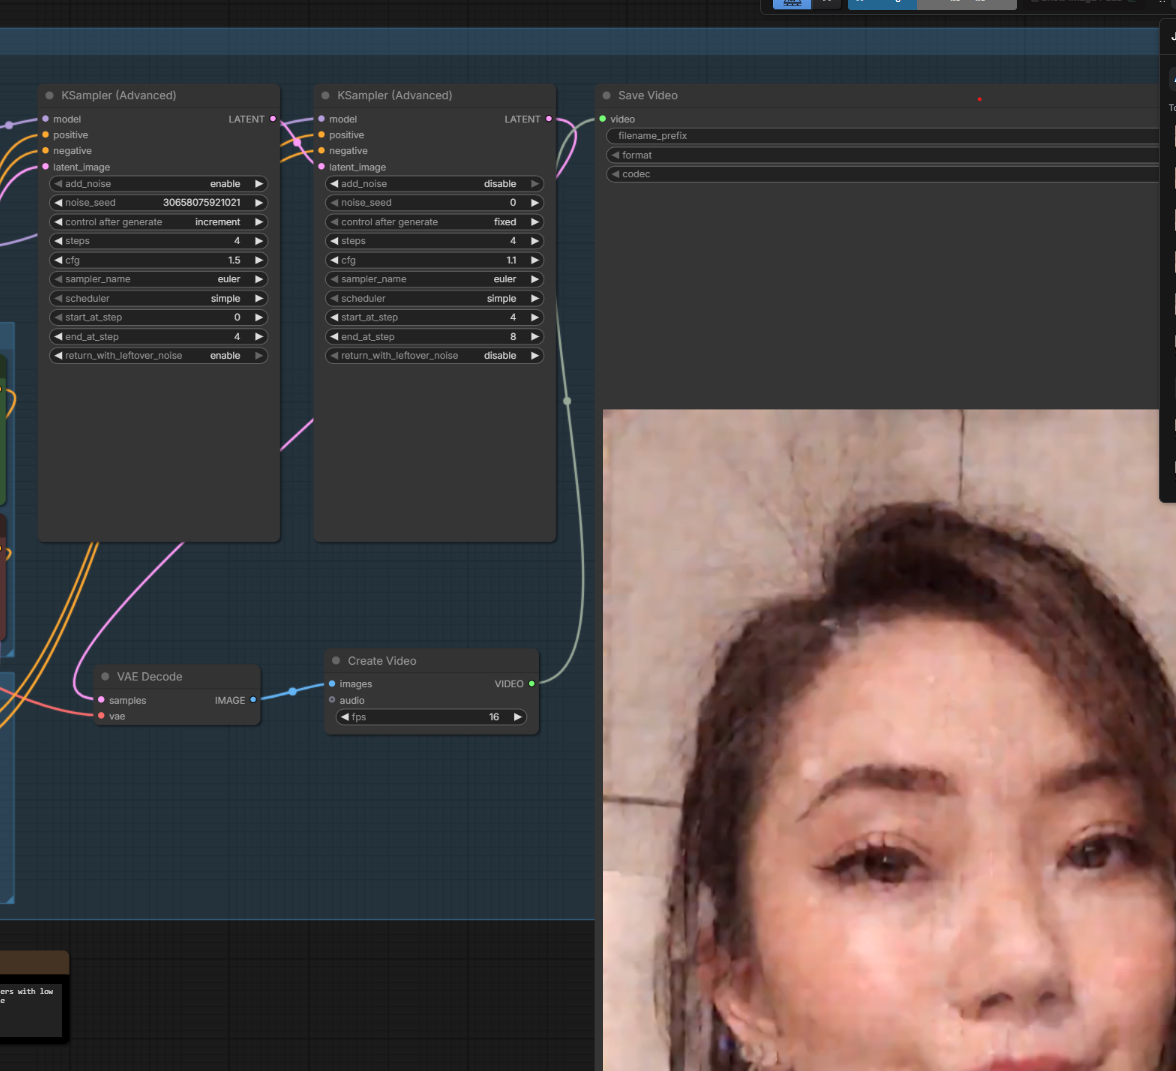This screenshot has width=1176, height=1071.
Task: Decrease steps with the left arrow on the right KSampler
Action: pyautogui.click(x=334, y=241)
